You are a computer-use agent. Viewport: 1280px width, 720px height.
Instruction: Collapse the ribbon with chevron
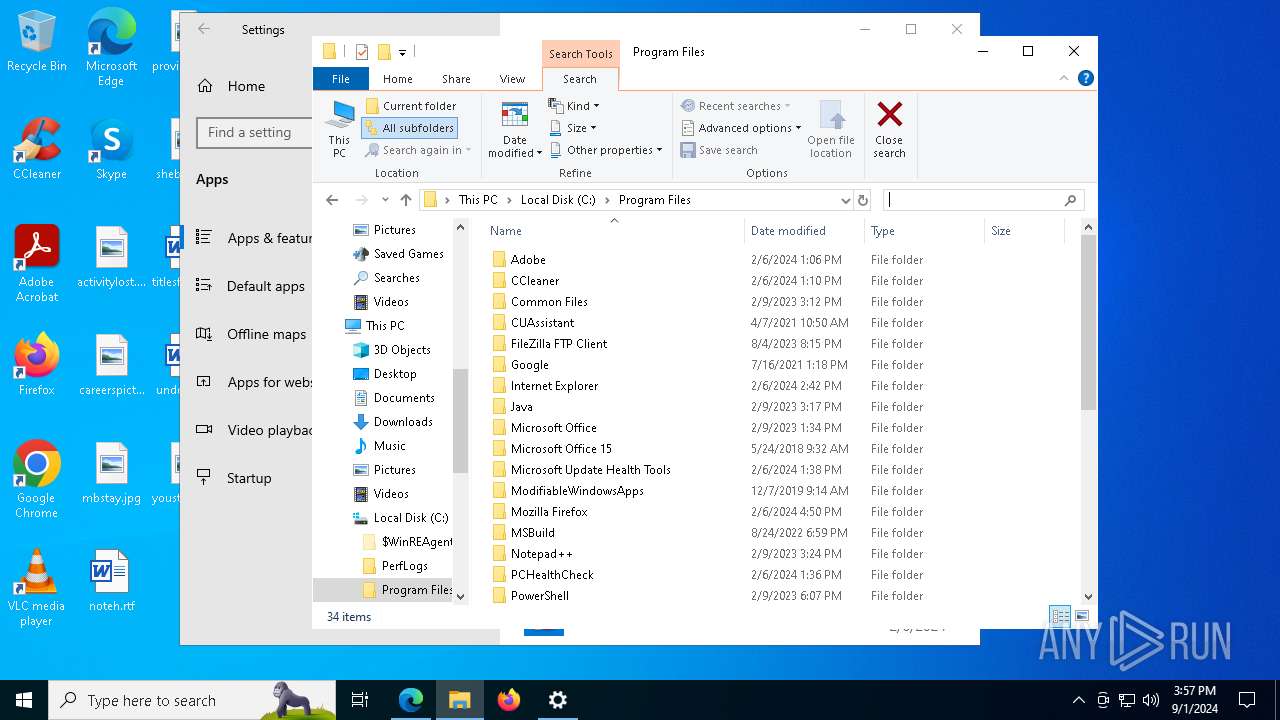pos(1065,78)
